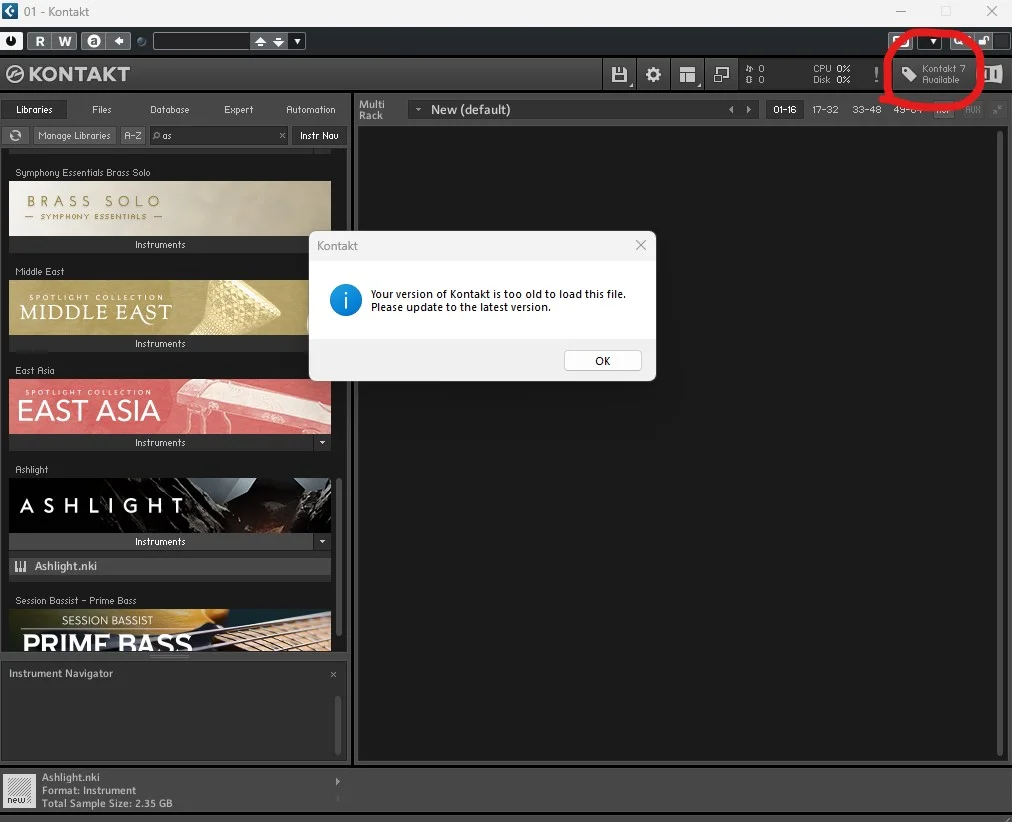The image size is (1012, 822).
Task: Toggle Instr Nav pane button
Action: pyautogui.click(x=319, y=135)
